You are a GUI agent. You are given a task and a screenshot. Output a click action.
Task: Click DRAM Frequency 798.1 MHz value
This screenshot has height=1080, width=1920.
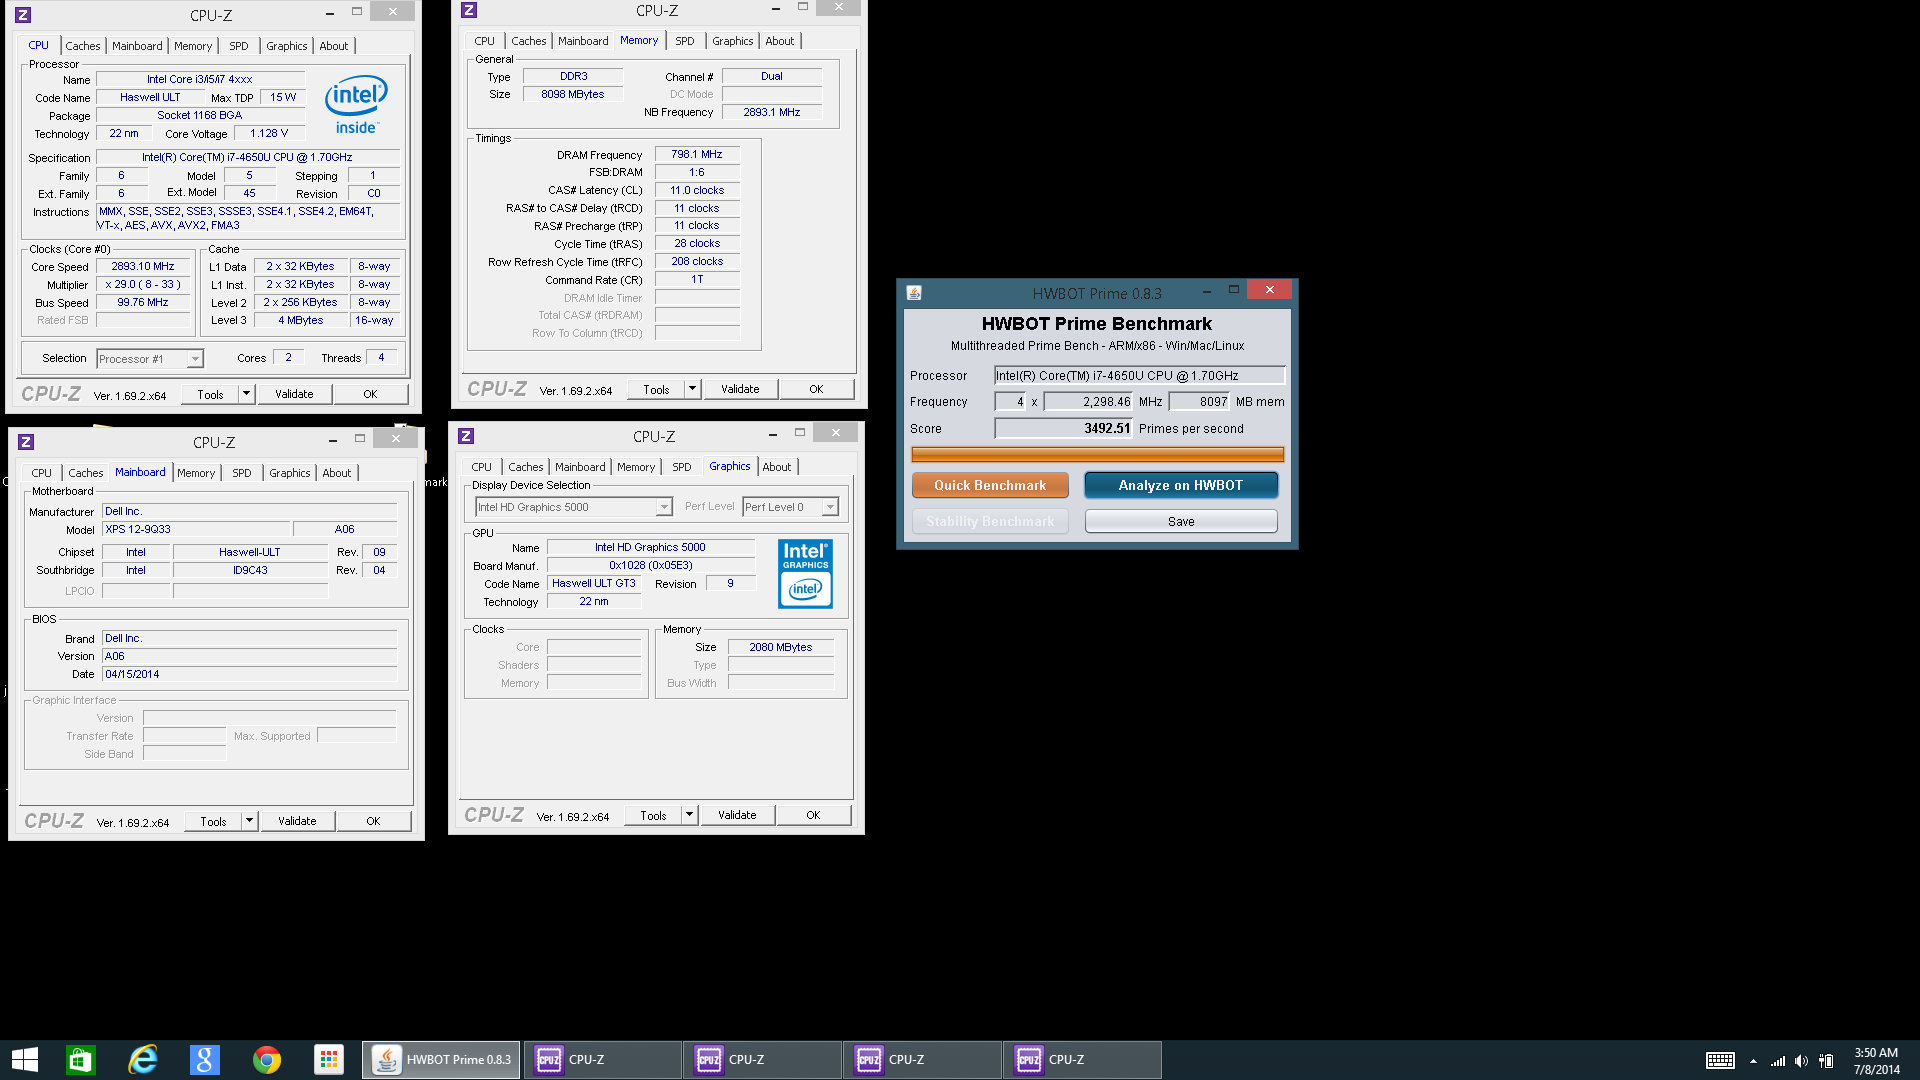697,154
